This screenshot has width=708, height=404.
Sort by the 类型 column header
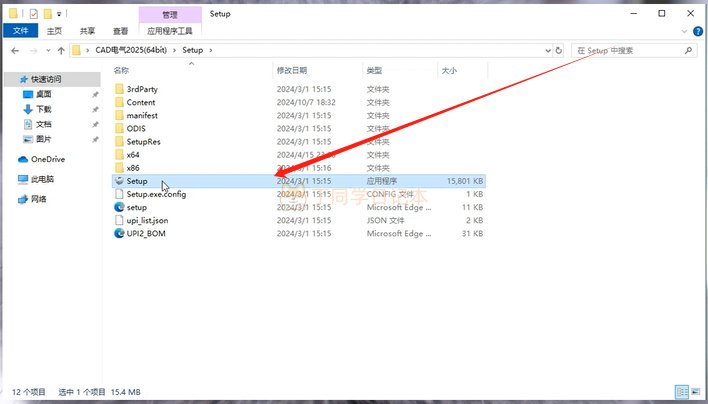click(374, 70)
